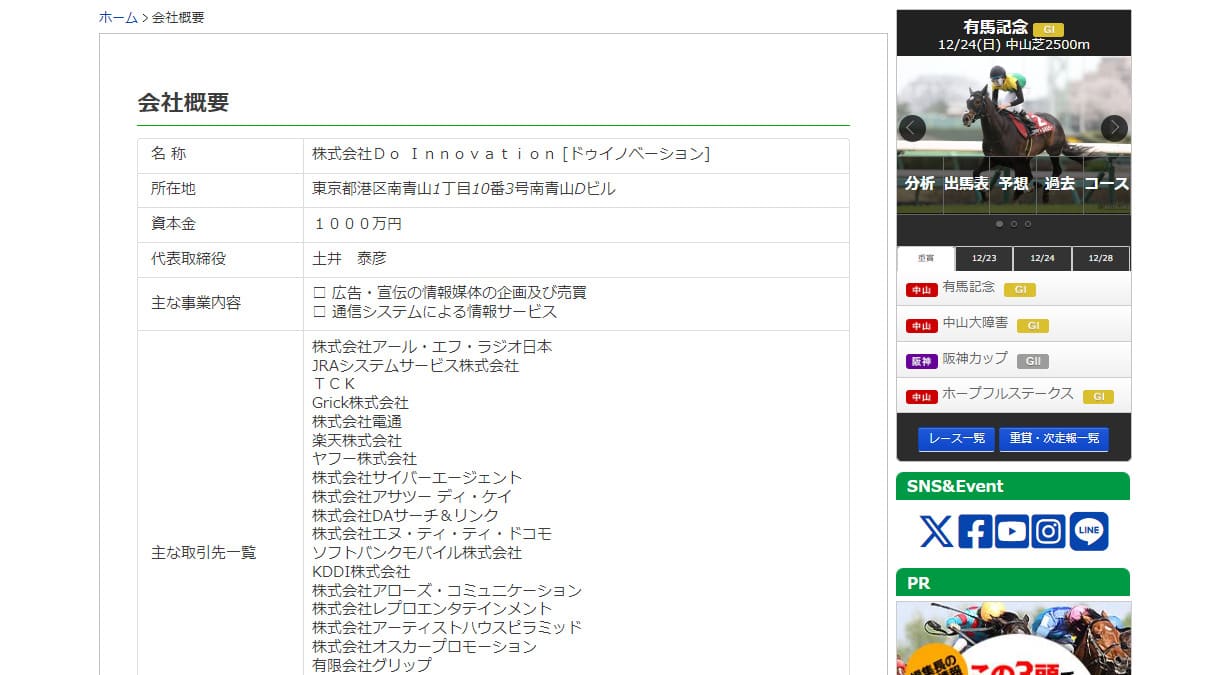The height and width of the screenshot is (675, 1230).
Task: Click GI badge beside 中山大障害
Action: pyautogui.click(x=1033, y=325)
